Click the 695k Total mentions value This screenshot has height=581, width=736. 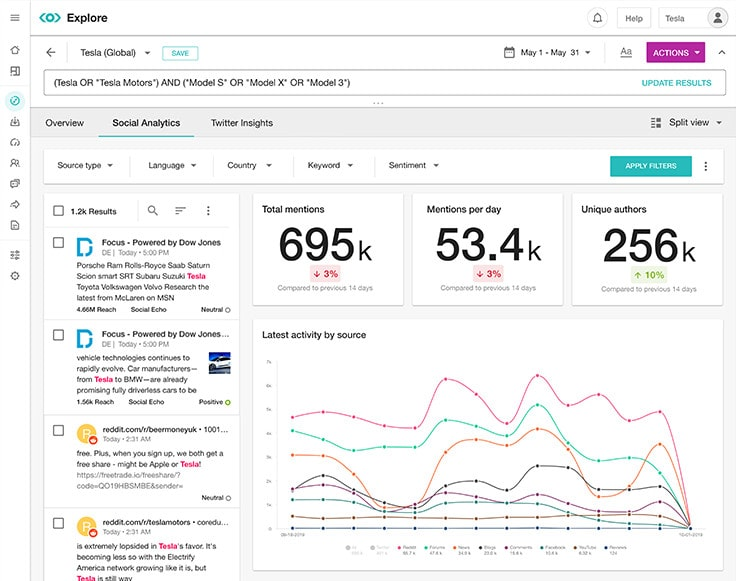click(x=325, y=245)
